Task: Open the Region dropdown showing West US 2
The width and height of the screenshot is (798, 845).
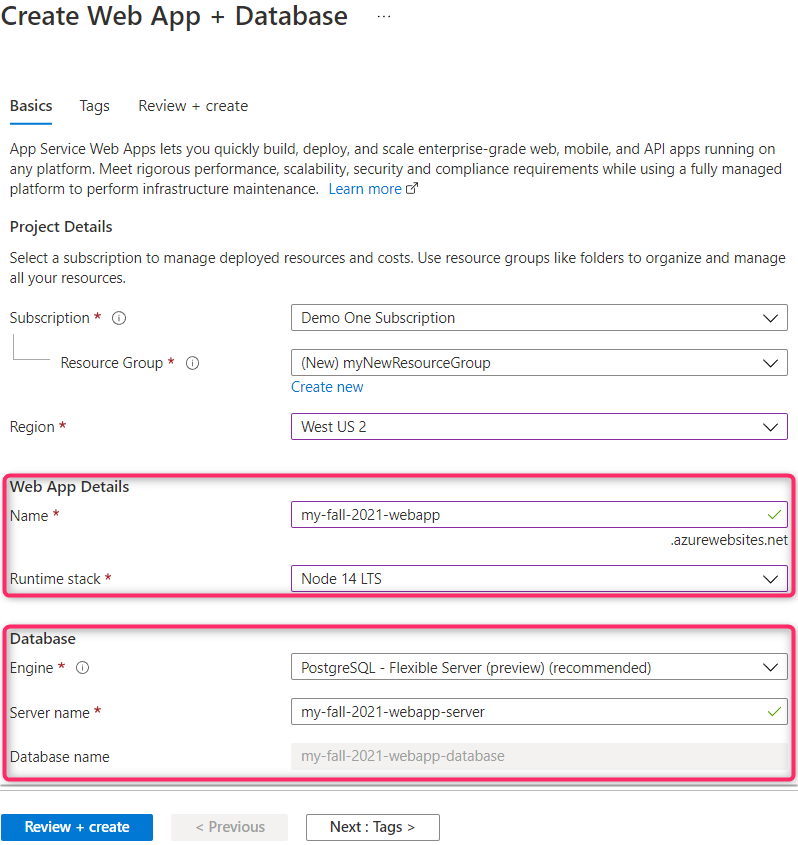Action: (539, 427)
